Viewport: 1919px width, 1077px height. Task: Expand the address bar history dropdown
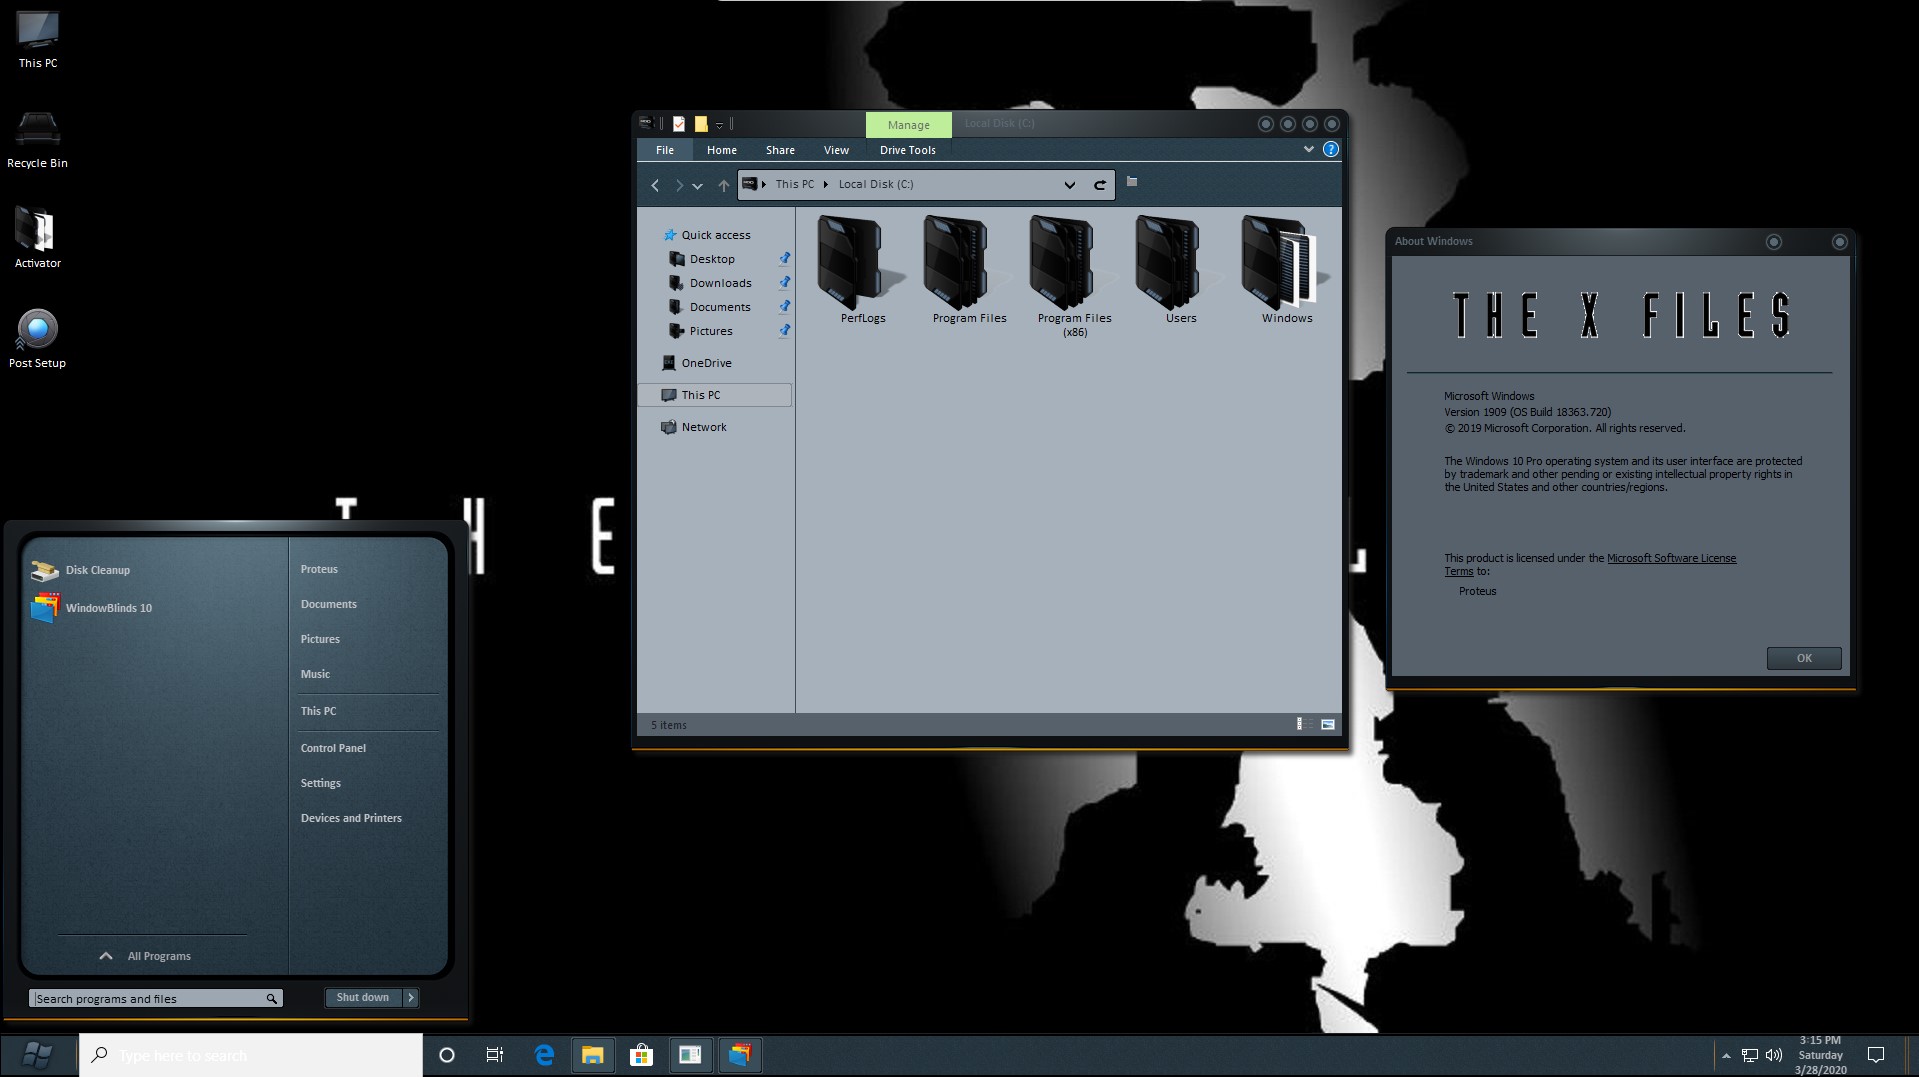tap(1069, 185)
